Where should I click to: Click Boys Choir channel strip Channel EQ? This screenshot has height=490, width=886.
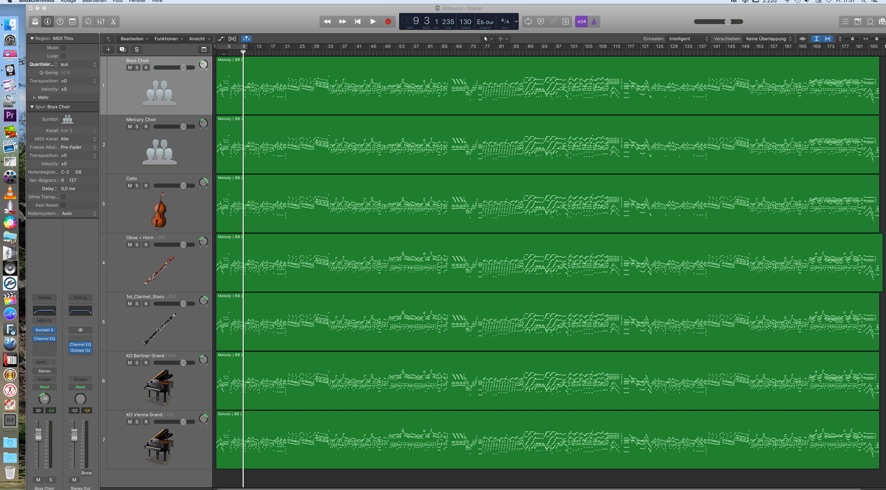point(44,339)
